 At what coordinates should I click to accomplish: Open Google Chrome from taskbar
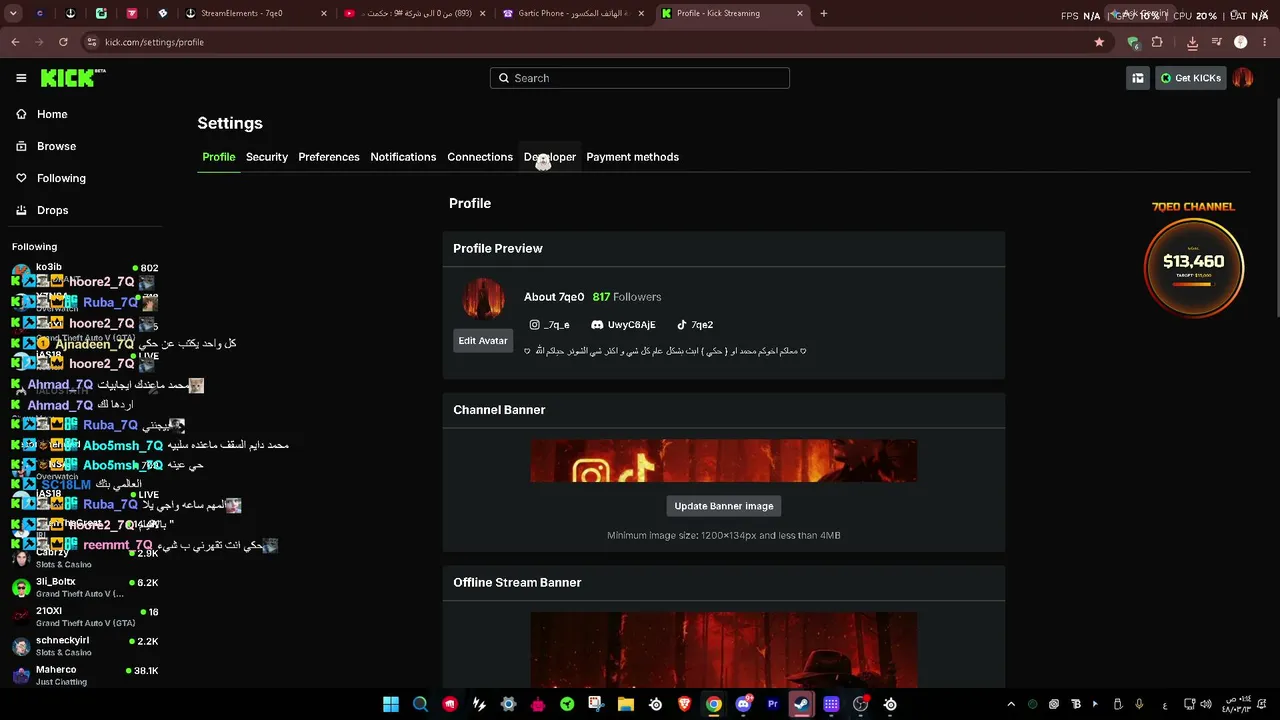coord(714,704)
